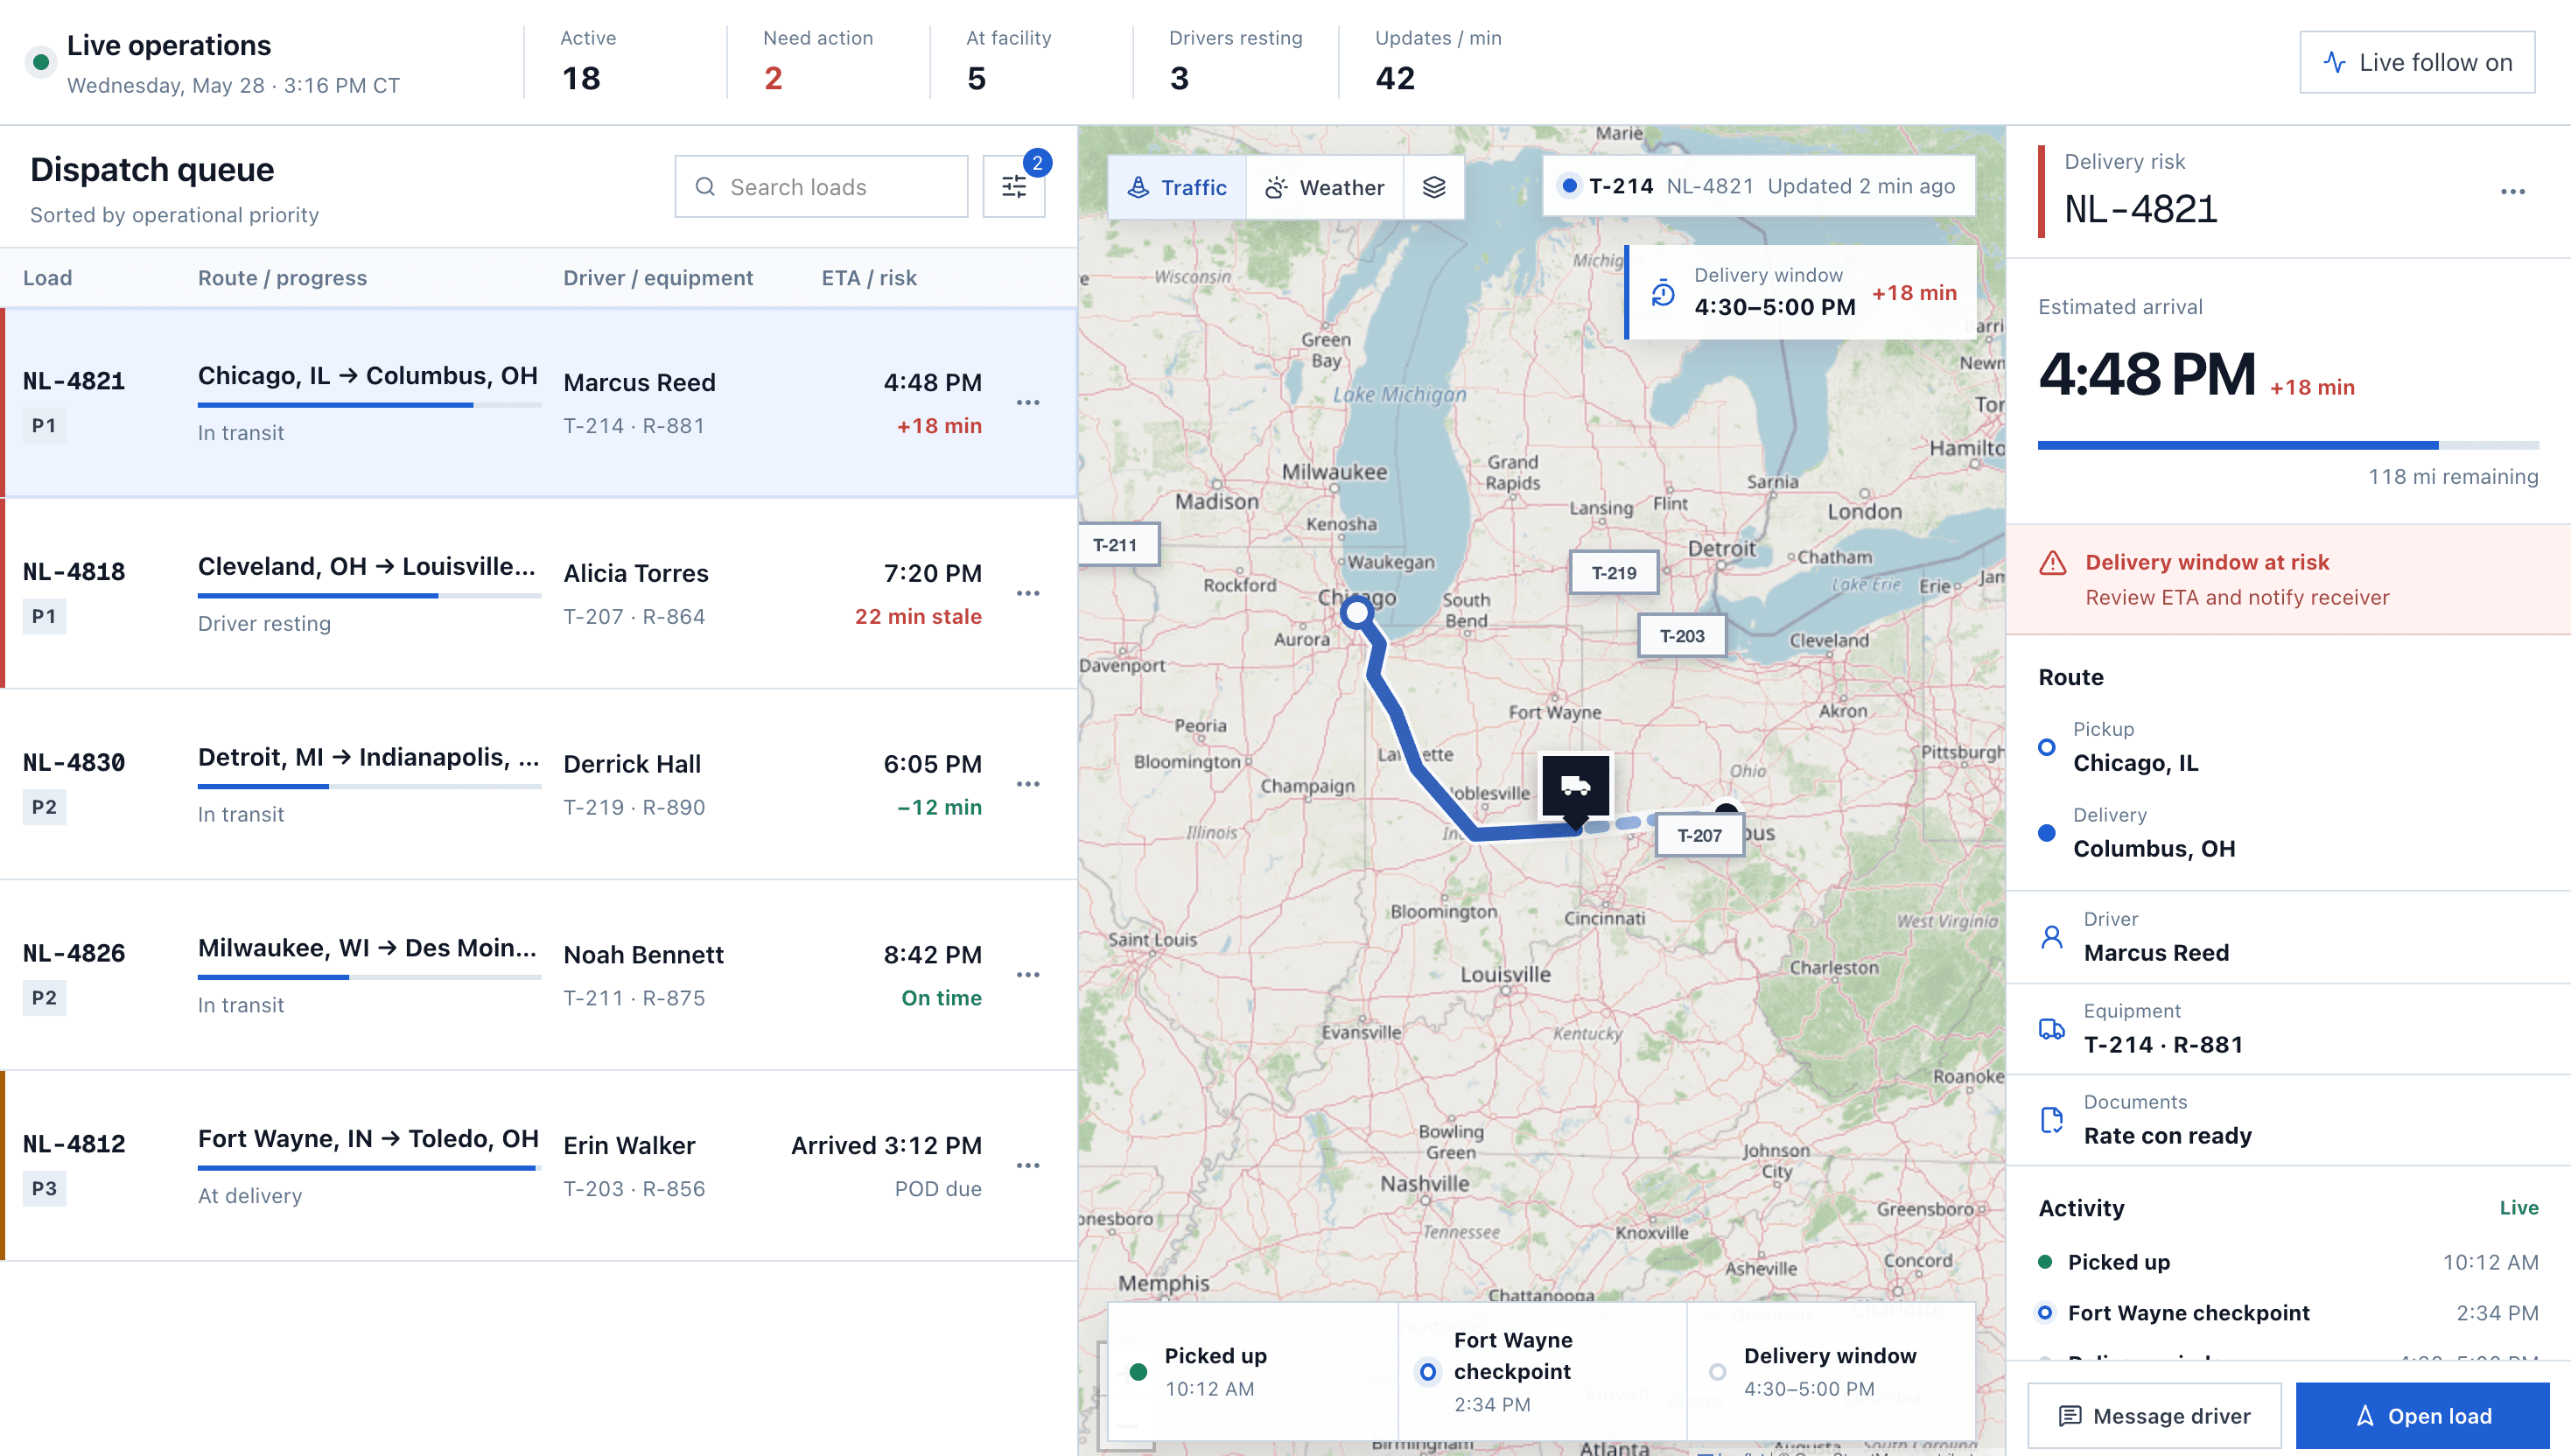
Task: Click the warning triangle in risk alert
Action: tap(2052, 563)
